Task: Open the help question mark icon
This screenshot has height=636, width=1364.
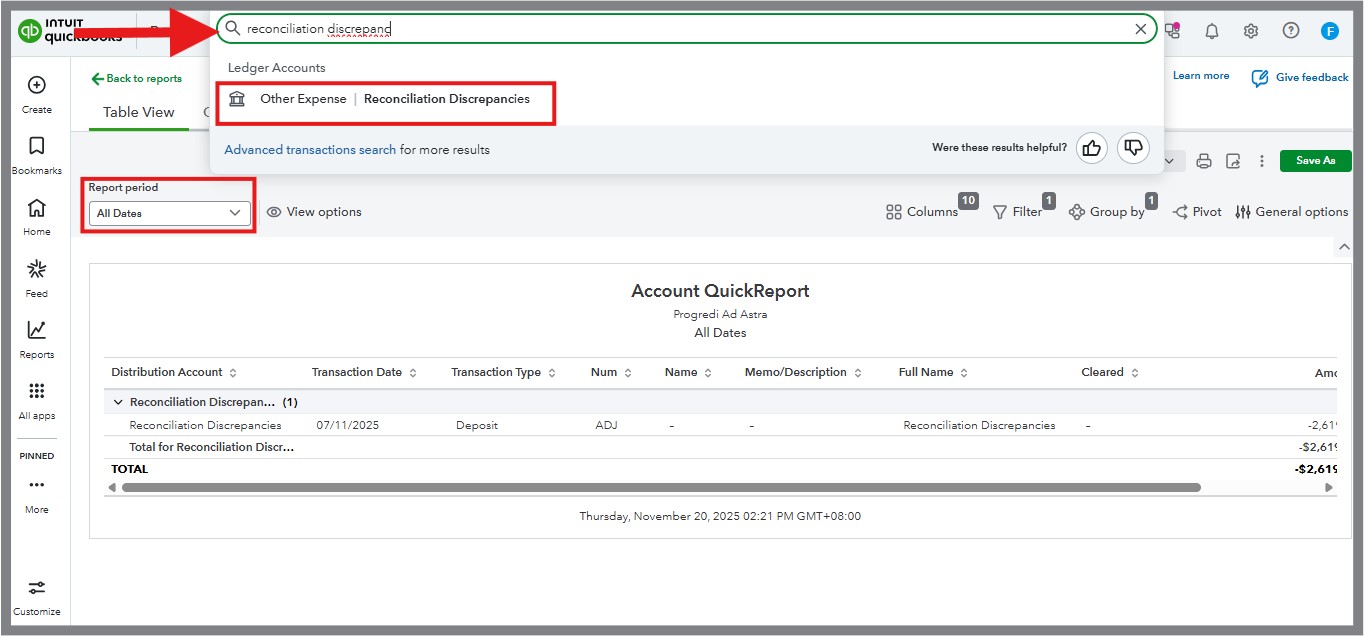Action: tap(1291, 31)
